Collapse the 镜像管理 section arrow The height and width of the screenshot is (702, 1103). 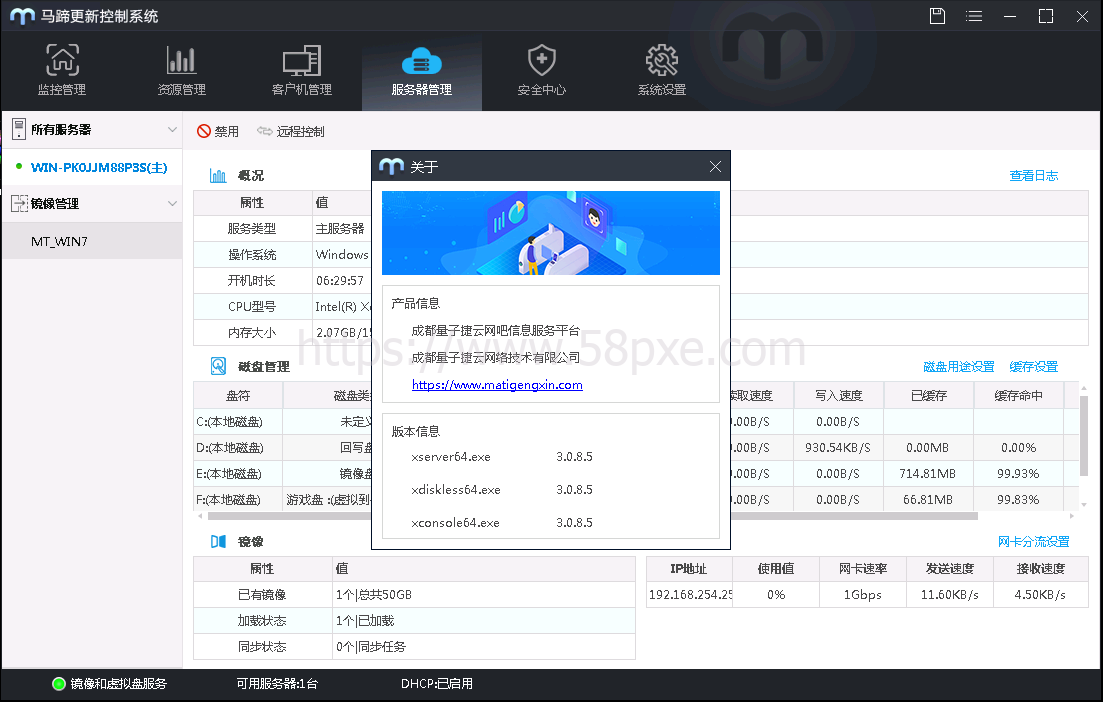click(172, 203)
